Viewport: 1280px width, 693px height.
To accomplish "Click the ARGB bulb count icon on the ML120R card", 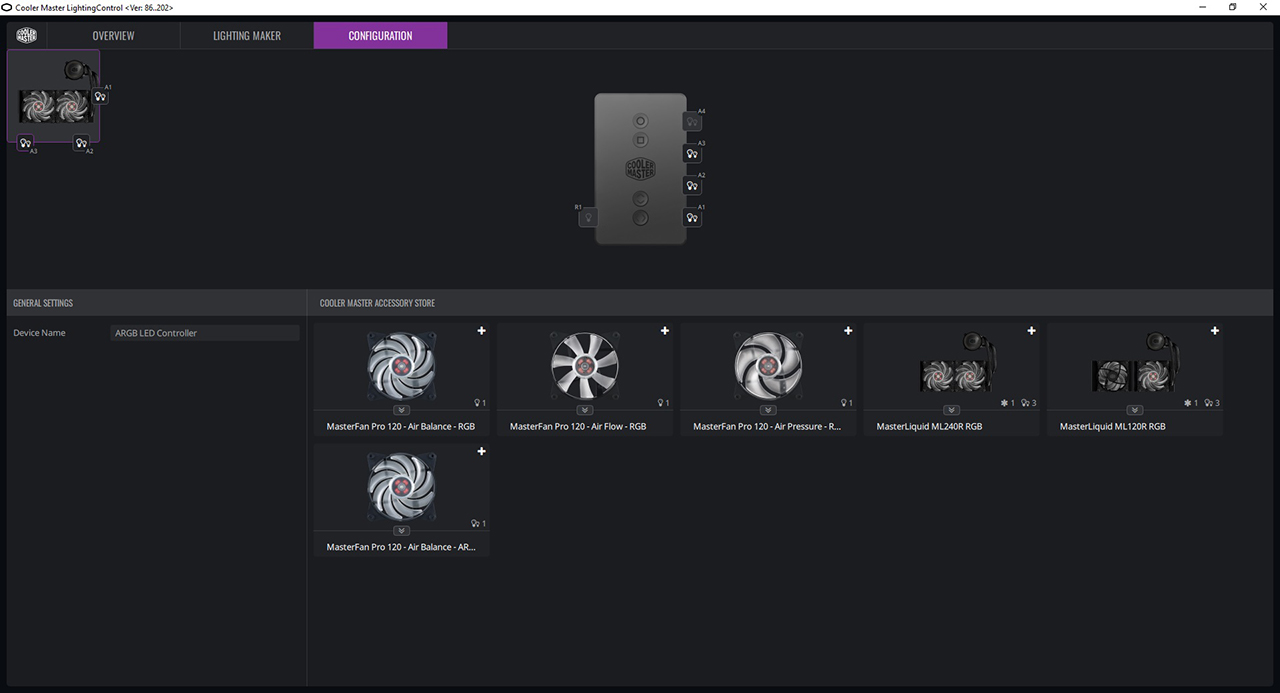I will pyautogui.click(x=1209, y=403).
